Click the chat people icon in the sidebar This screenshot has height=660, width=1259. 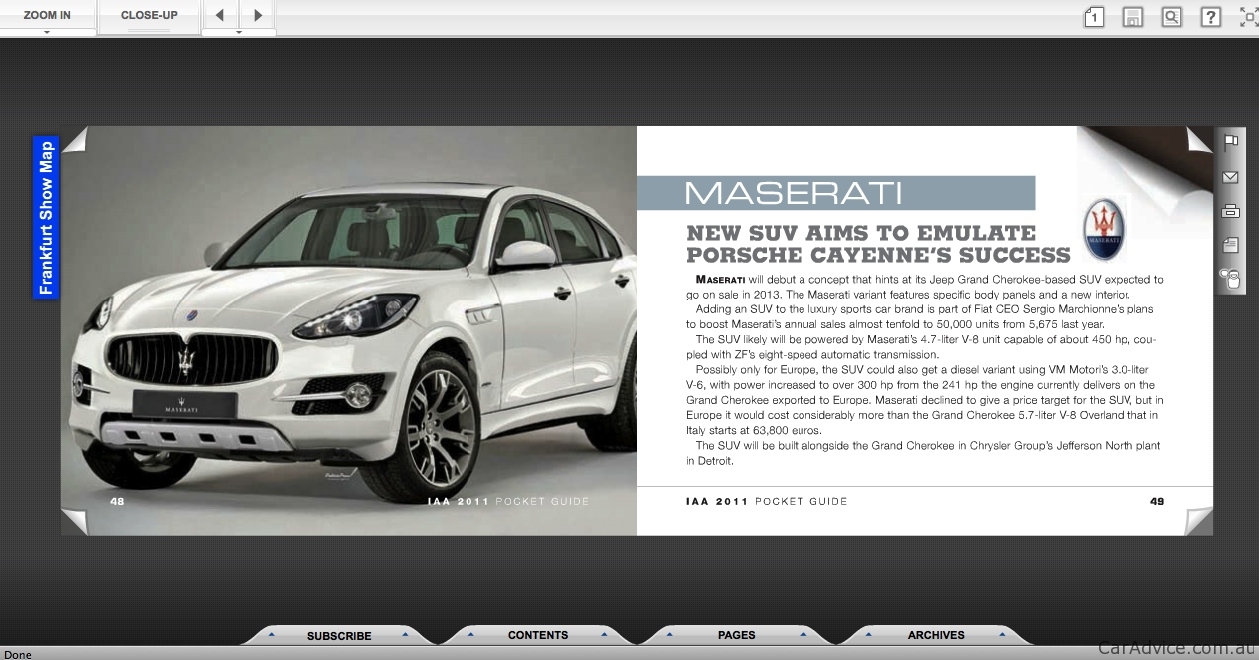[x=1230, y=279]
